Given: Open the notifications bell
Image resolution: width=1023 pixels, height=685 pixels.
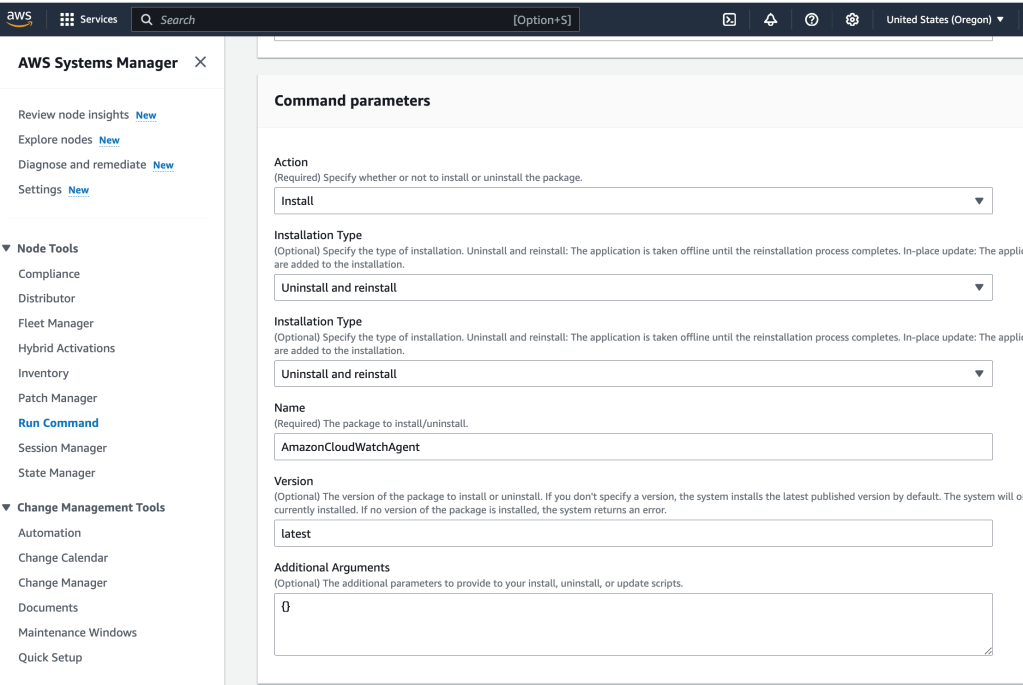Looking at the screenshot, I should (771, 19).
